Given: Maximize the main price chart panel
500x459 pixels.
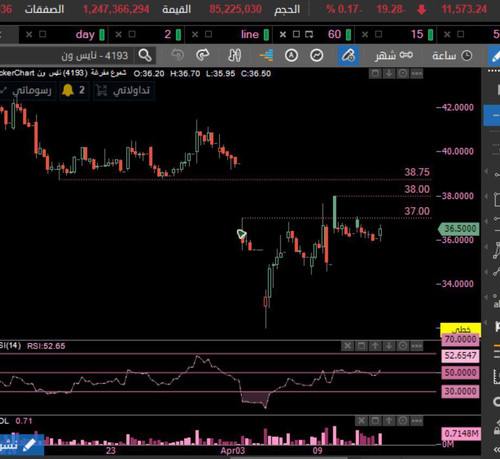Looking at the screenshot, I should (375, 73).
